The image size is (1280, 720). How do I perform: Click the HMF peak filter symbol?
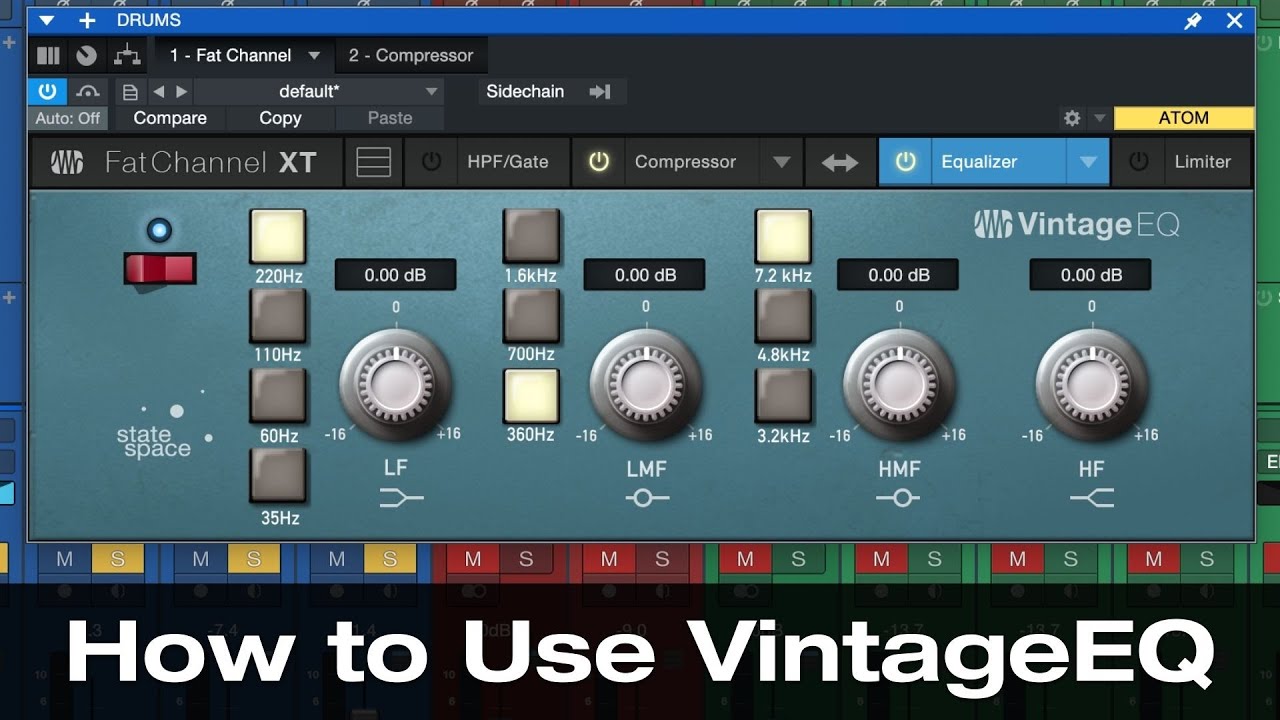(x=898, y=497)
